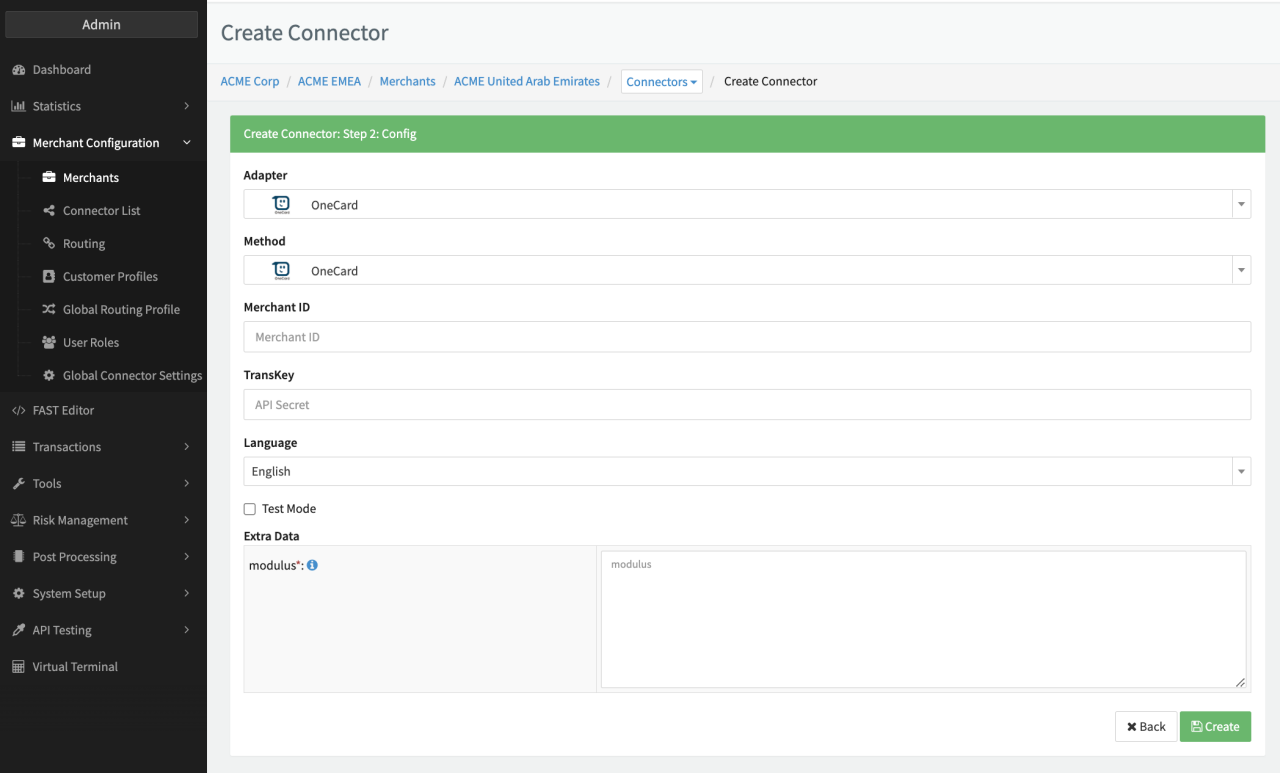Click the Virtual Terminal calculator icon
1280x773 pixels.
(x=18, y=667)
